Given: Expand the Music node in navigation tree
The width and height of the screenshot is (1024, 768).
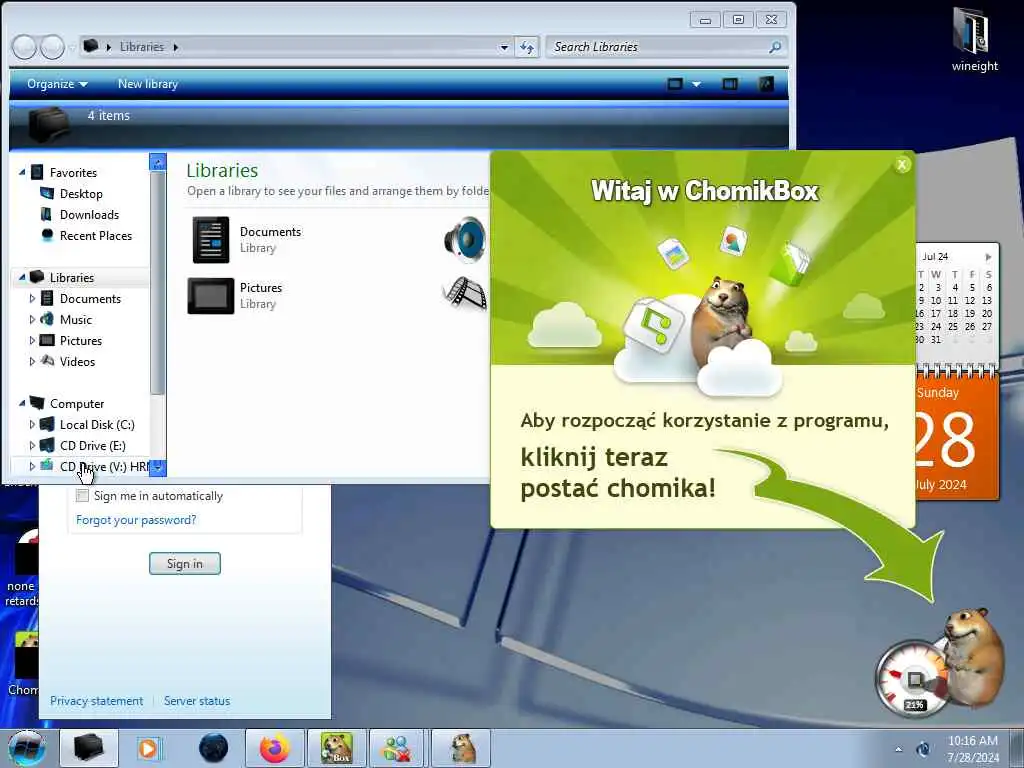Looking at the screenshot, I should pyautogui.click(x=32, y=319).
